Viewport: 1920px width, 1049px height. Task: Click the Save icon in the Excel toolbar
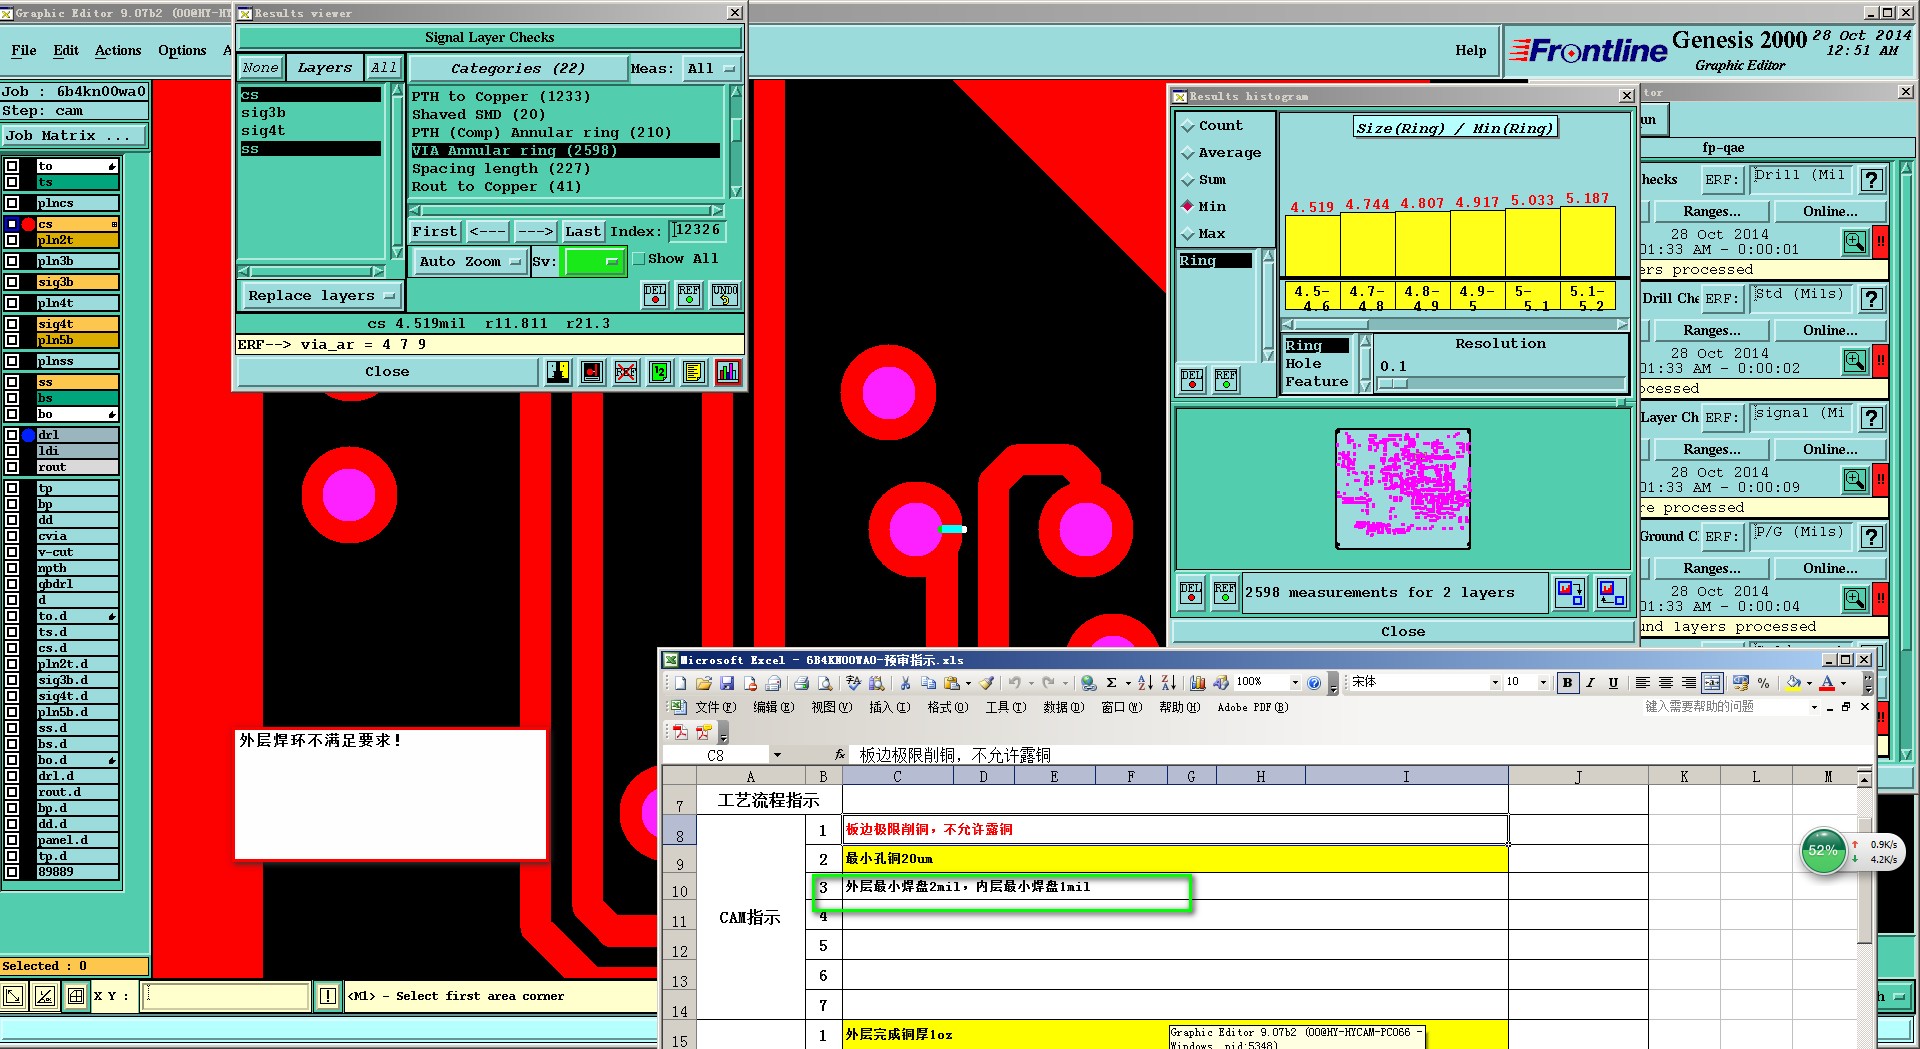click(727, 683)
